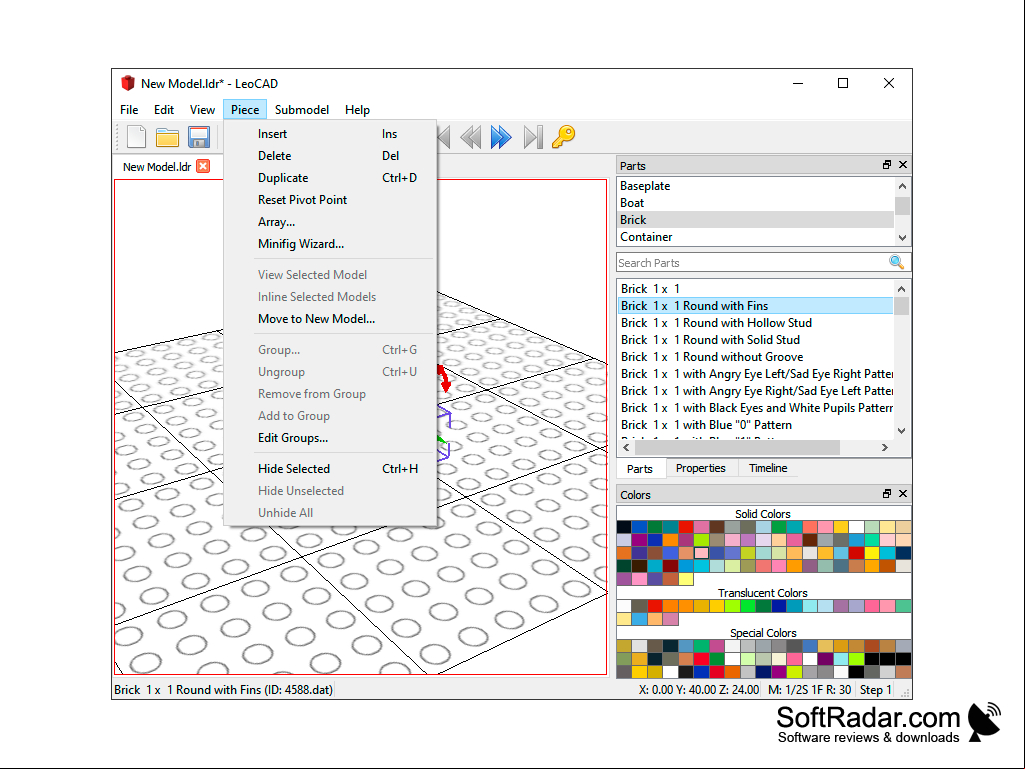Click parts list scroll-down arrow
The width and height of the screenshot is (1025, 769).
pyautogui.click(x=901, y=430)
